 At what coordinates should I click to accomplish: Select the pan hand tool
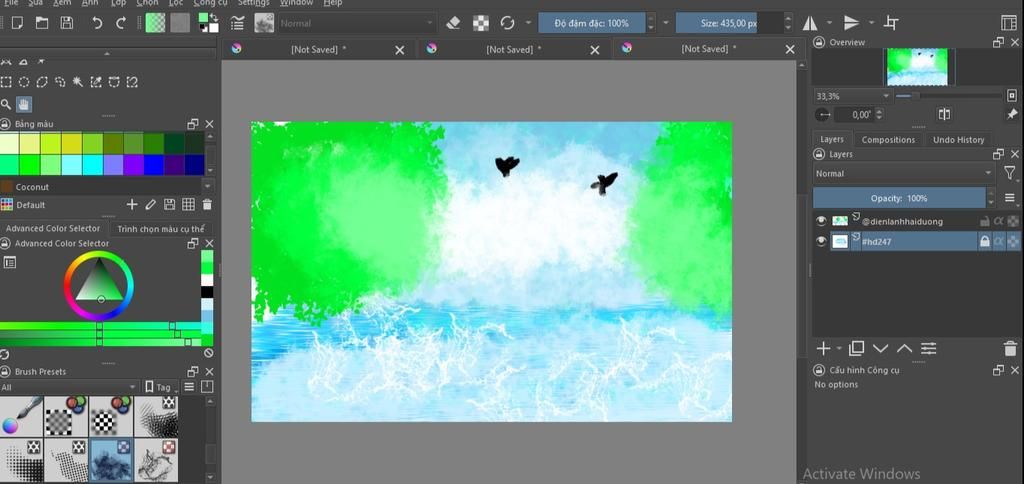click(x=24, y=105)
